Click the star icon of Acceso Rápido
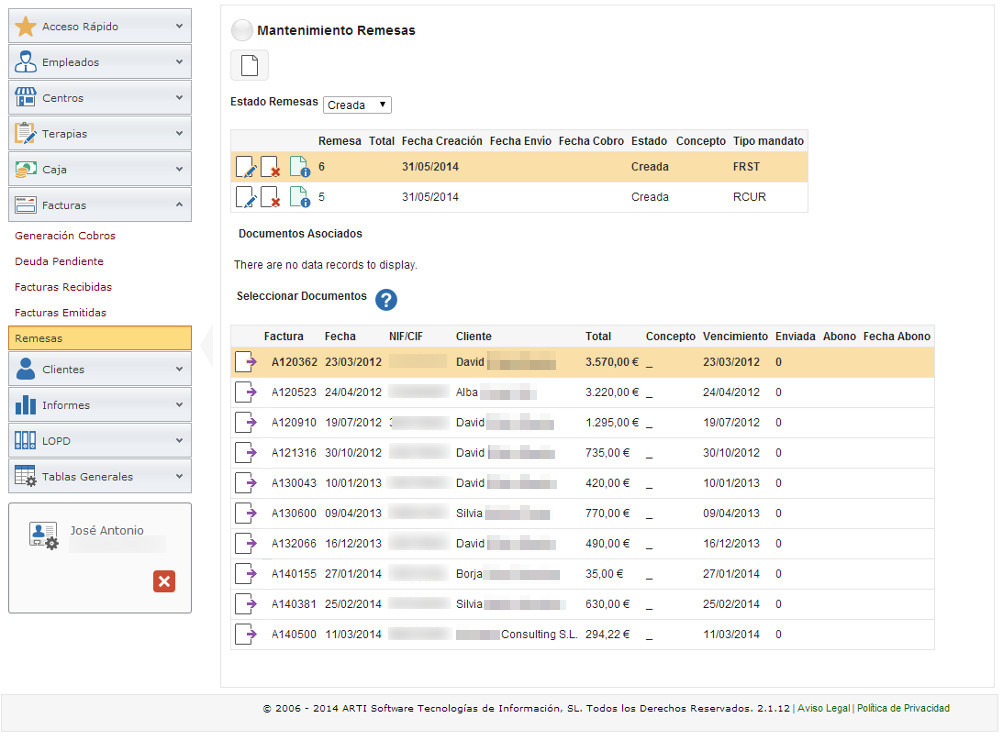Screen dimensions: 1000x740 tap(26, 26)
